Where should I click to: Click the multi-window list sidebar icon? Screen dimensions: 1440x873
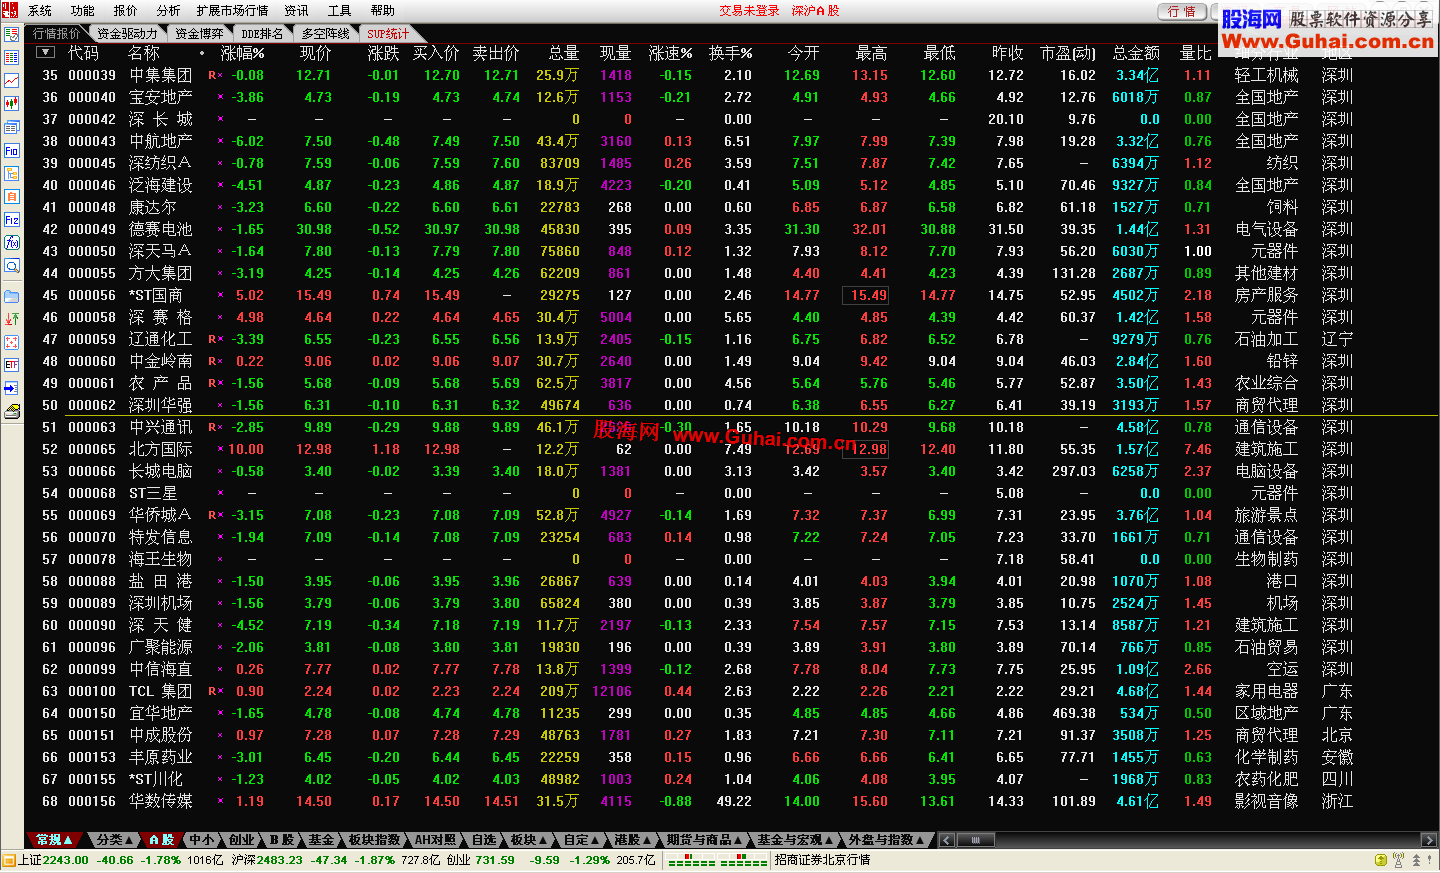click(x=12, y=127)
